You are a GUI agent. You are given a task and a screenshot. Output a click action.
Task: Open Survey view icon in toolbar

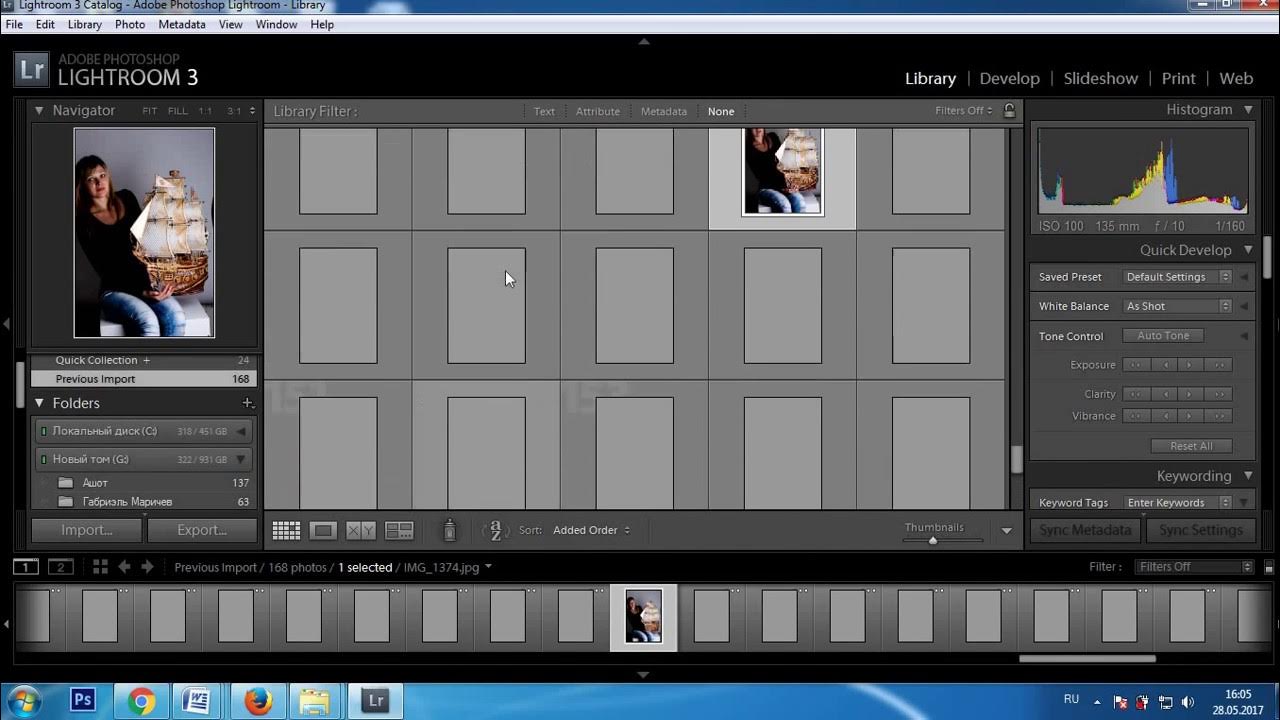coord(399,531)
